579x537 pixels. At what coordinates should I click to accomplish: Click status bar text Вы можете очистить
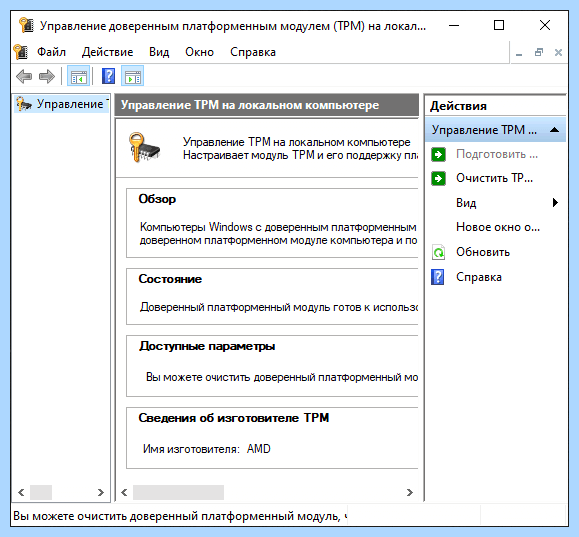(x=180, y=516)
